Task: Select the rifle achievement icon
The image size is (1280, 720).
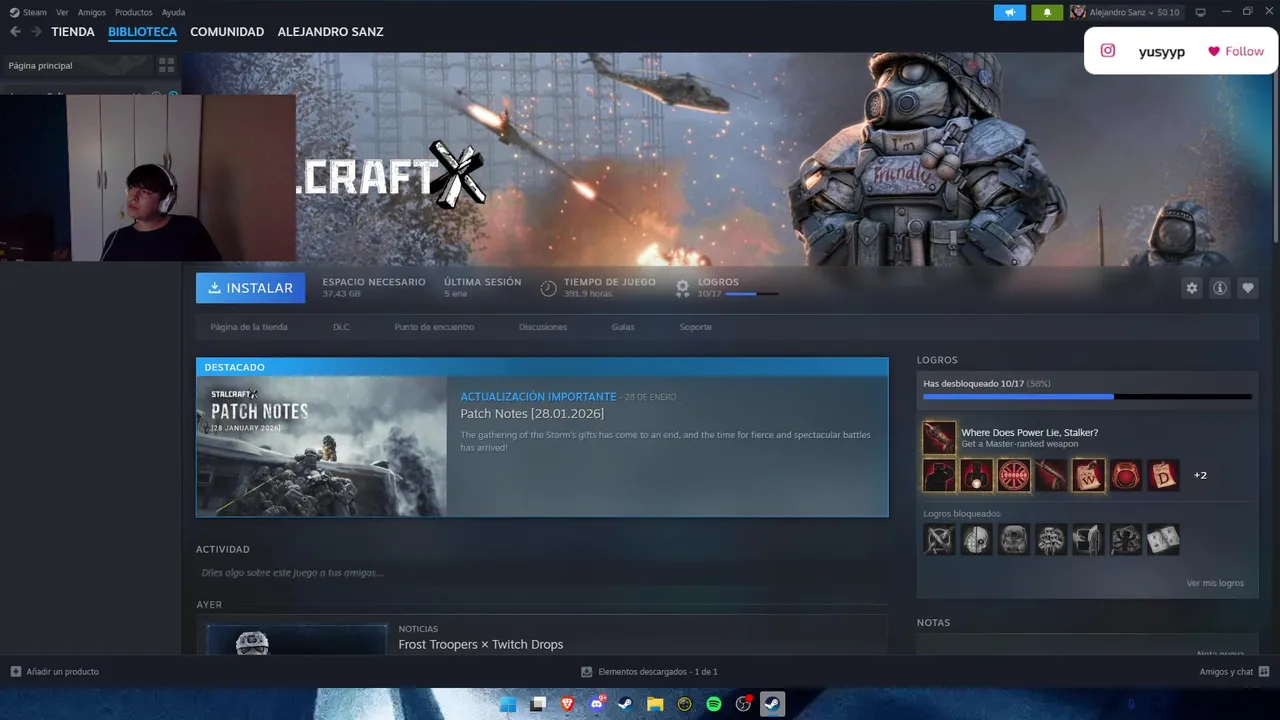Action: (x=1051, y=476)
